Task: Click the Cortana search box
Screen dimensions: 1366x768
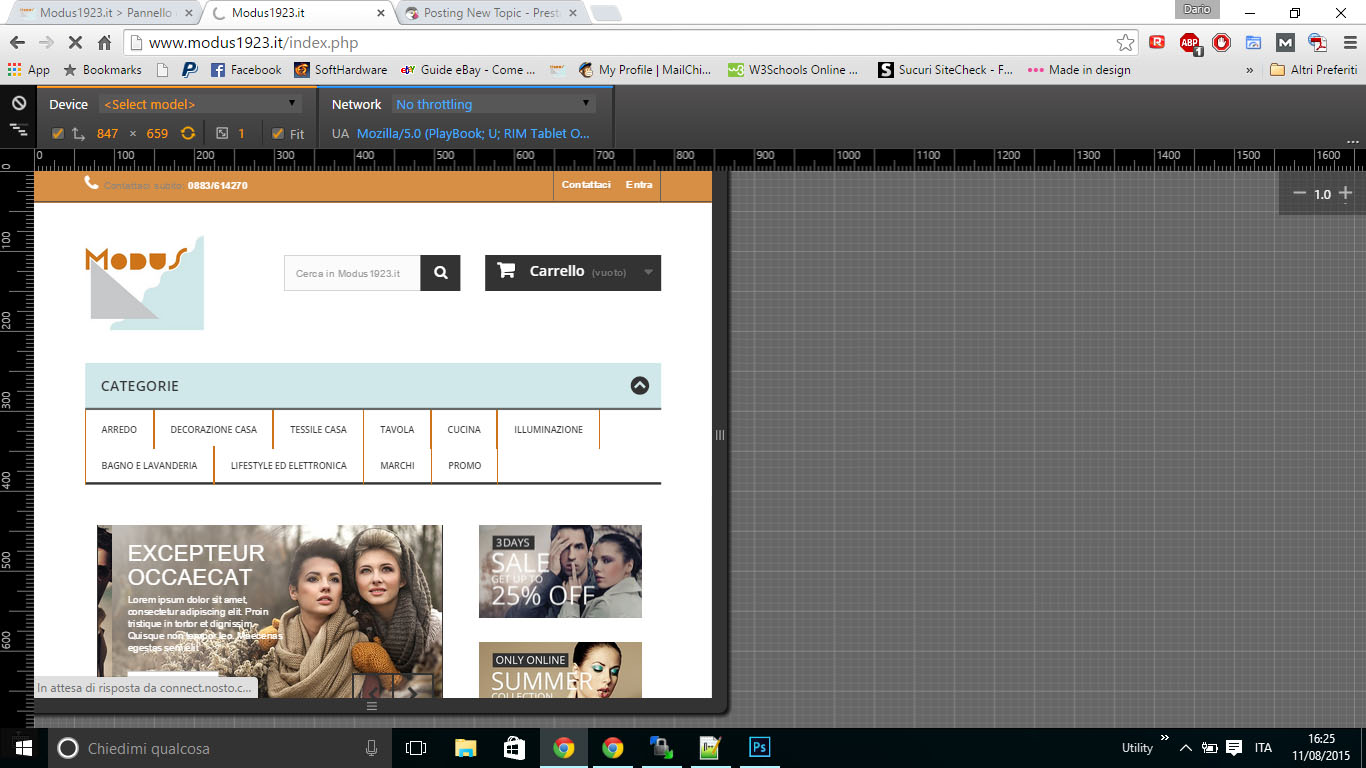Action: coord(219,748)
